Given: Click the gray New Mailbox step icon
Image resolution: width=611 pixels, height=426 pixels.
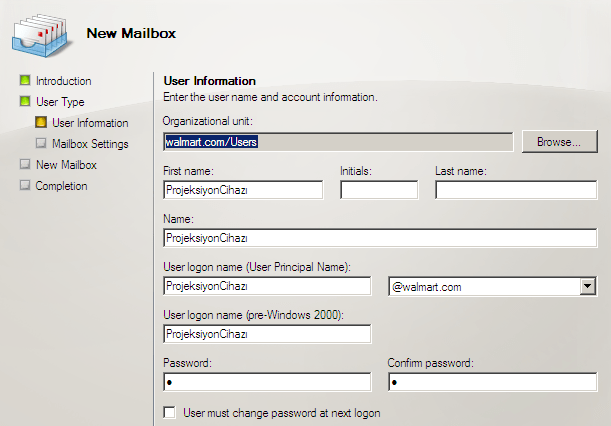Looking at the screenshot, I should pyautogui.click(x=25, y=165).
